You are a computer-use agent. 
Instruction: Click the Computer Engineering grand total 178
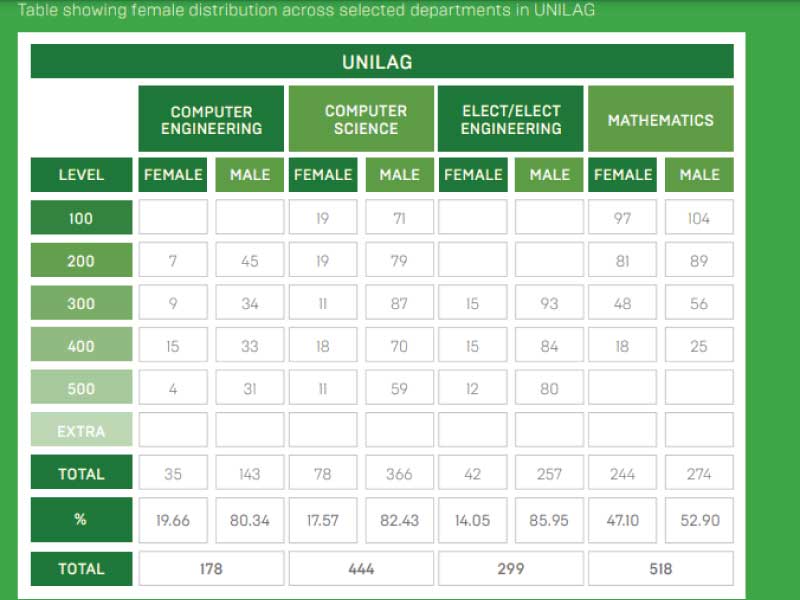(211, 568)
